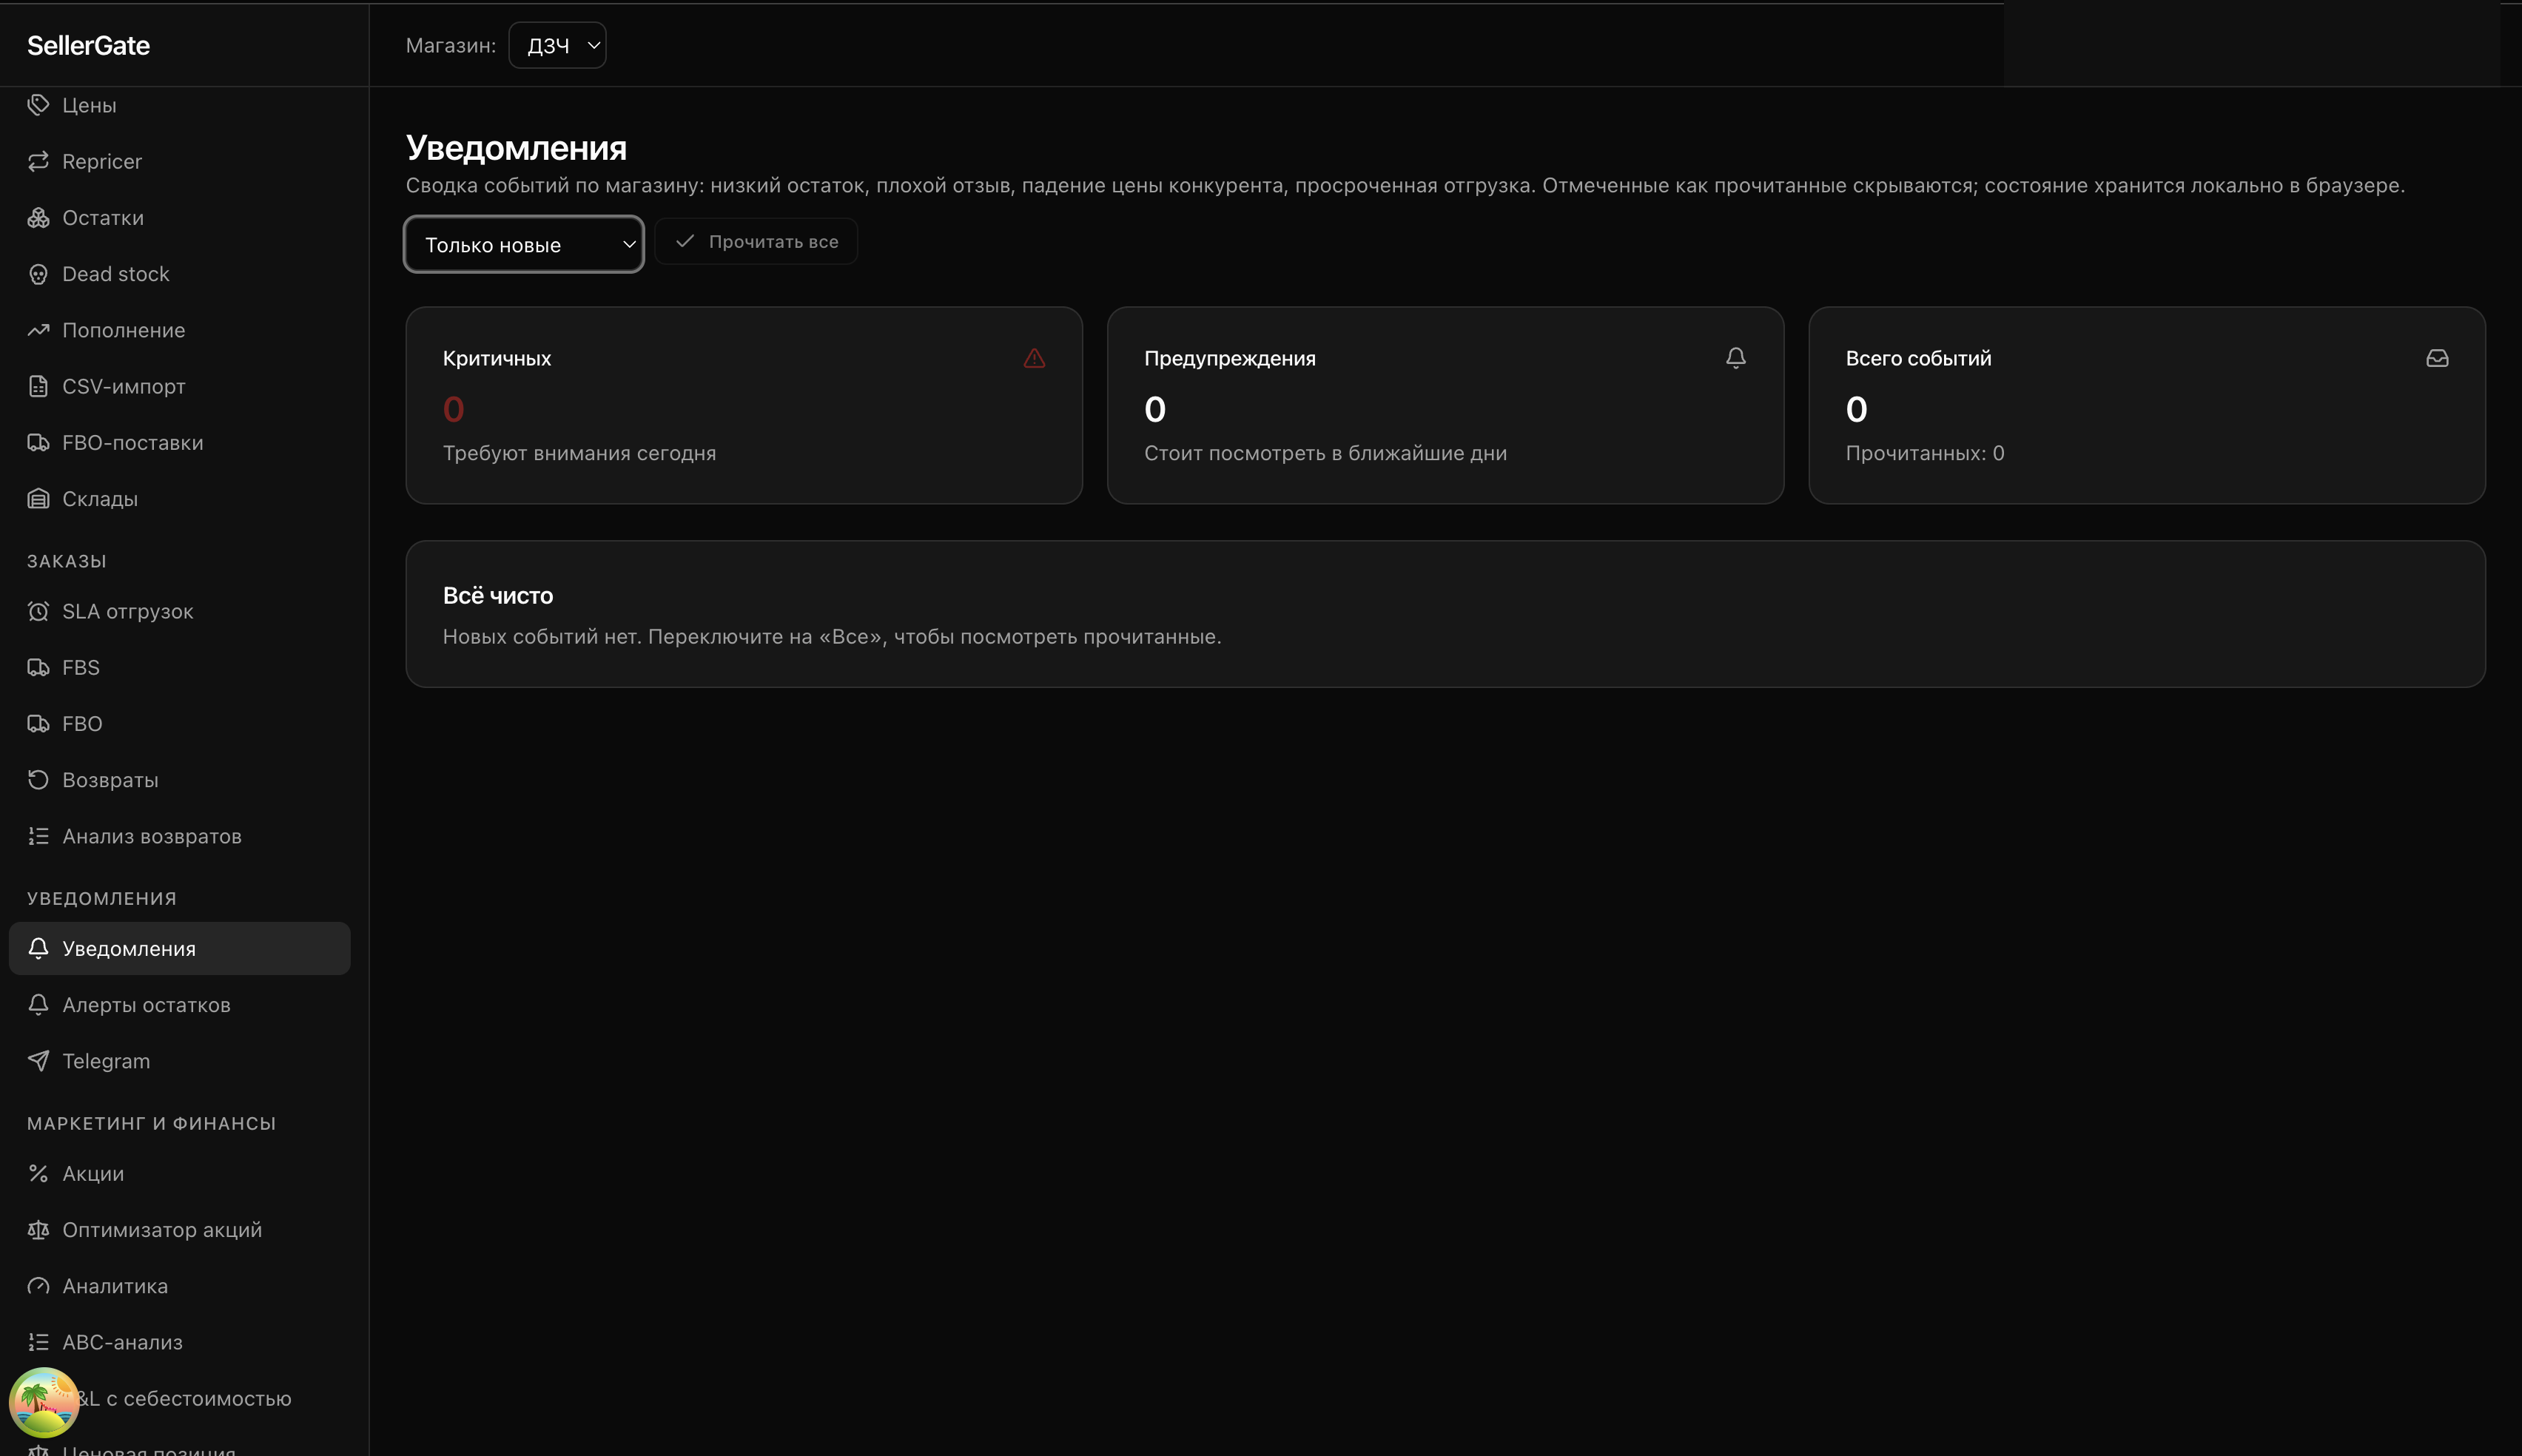
Task: Open the Магазин store dropdown
Action: pos(557,45)
